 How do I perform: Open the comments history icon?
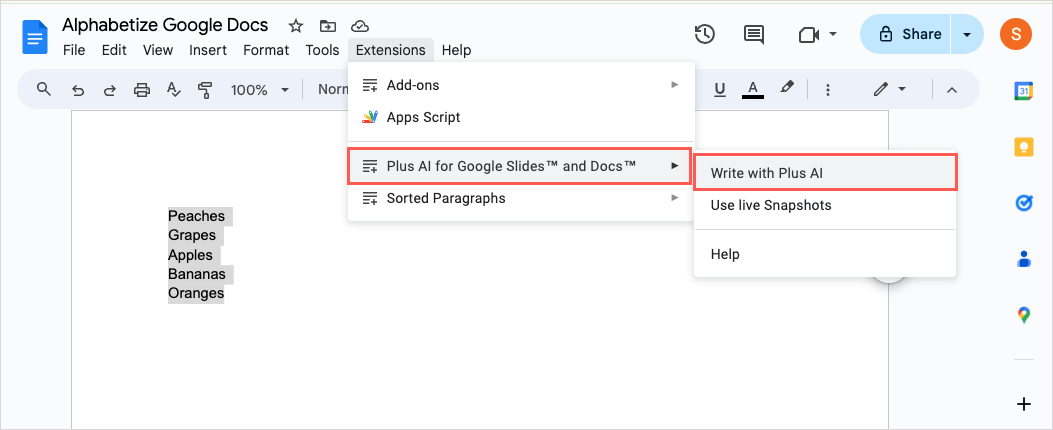tap(753, 34)
